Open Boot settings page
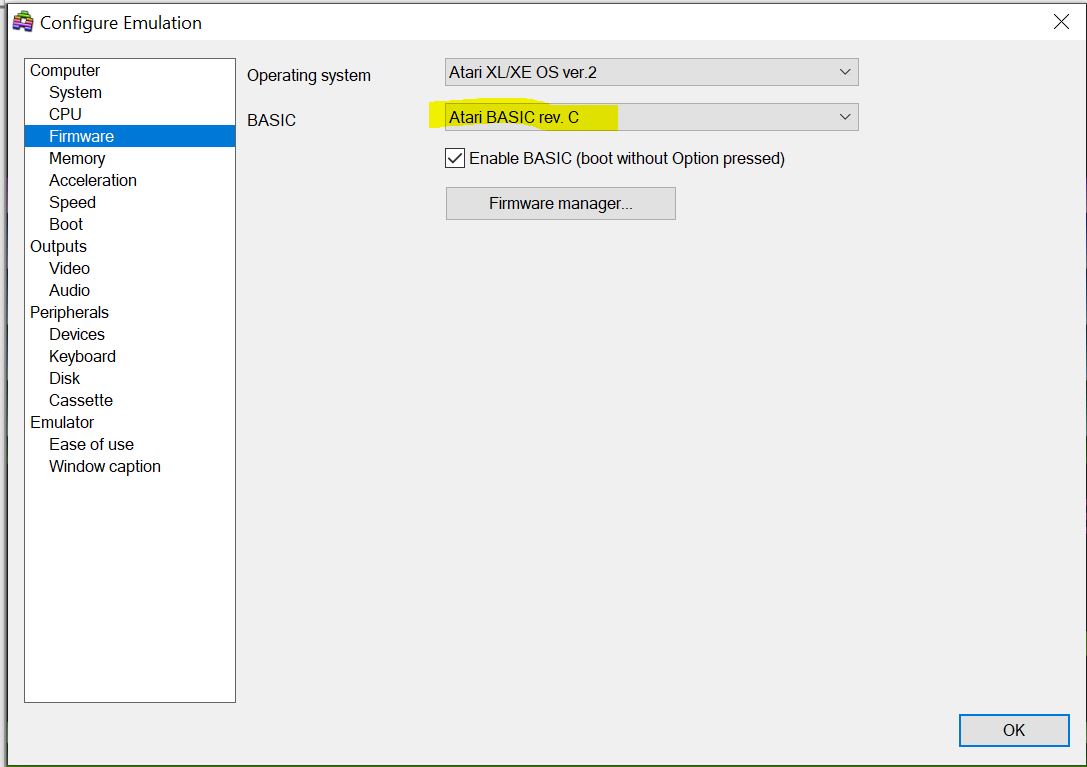 (x=66, y=224)
